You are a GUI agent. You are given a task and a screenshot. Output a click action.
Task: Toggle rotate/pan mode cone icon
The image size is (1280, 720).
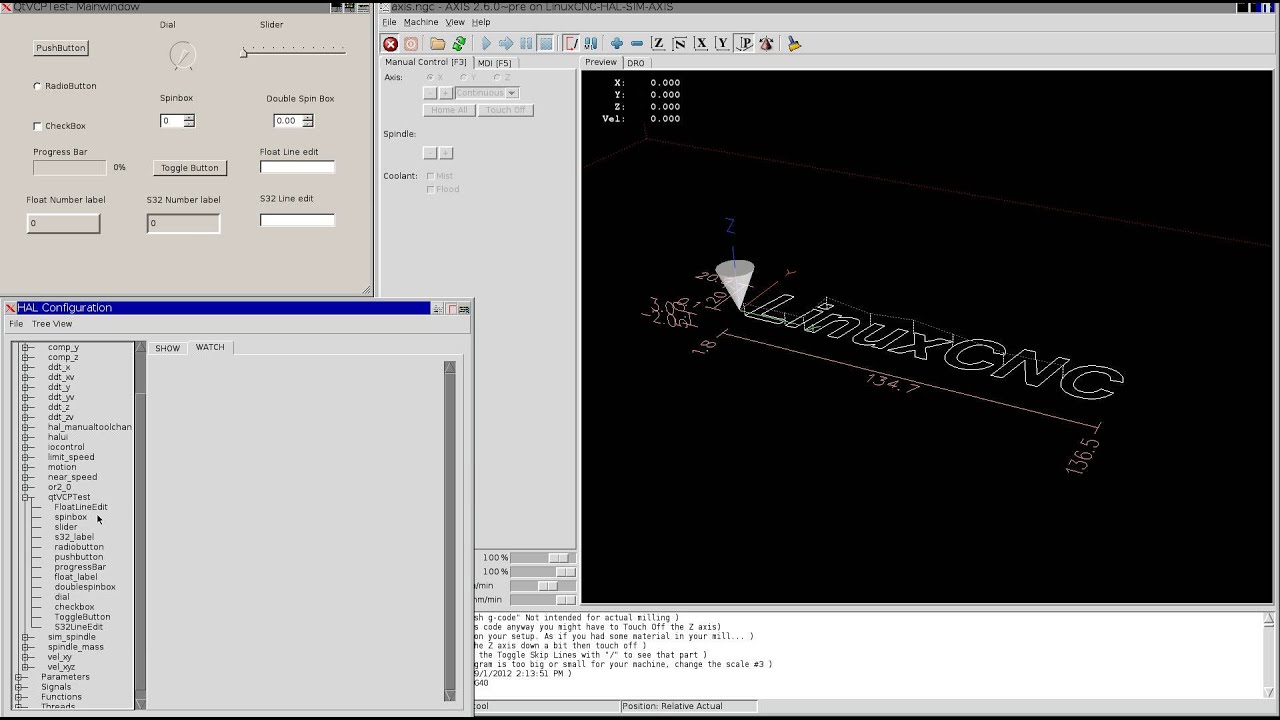click(767, 44)
